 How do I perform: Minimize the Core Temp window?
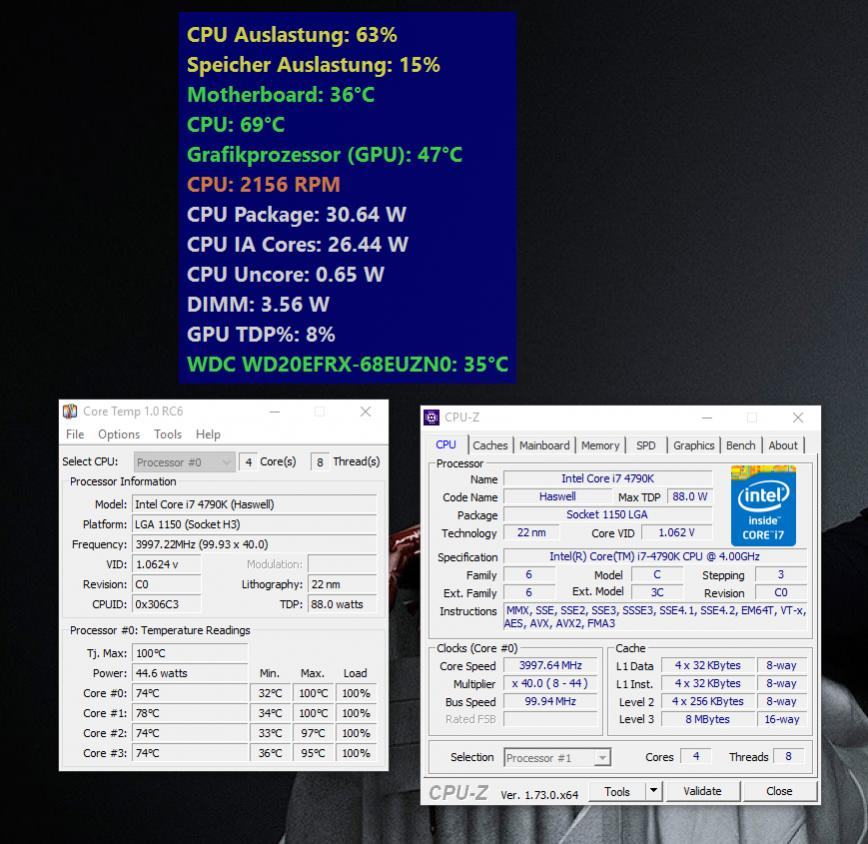275,412
